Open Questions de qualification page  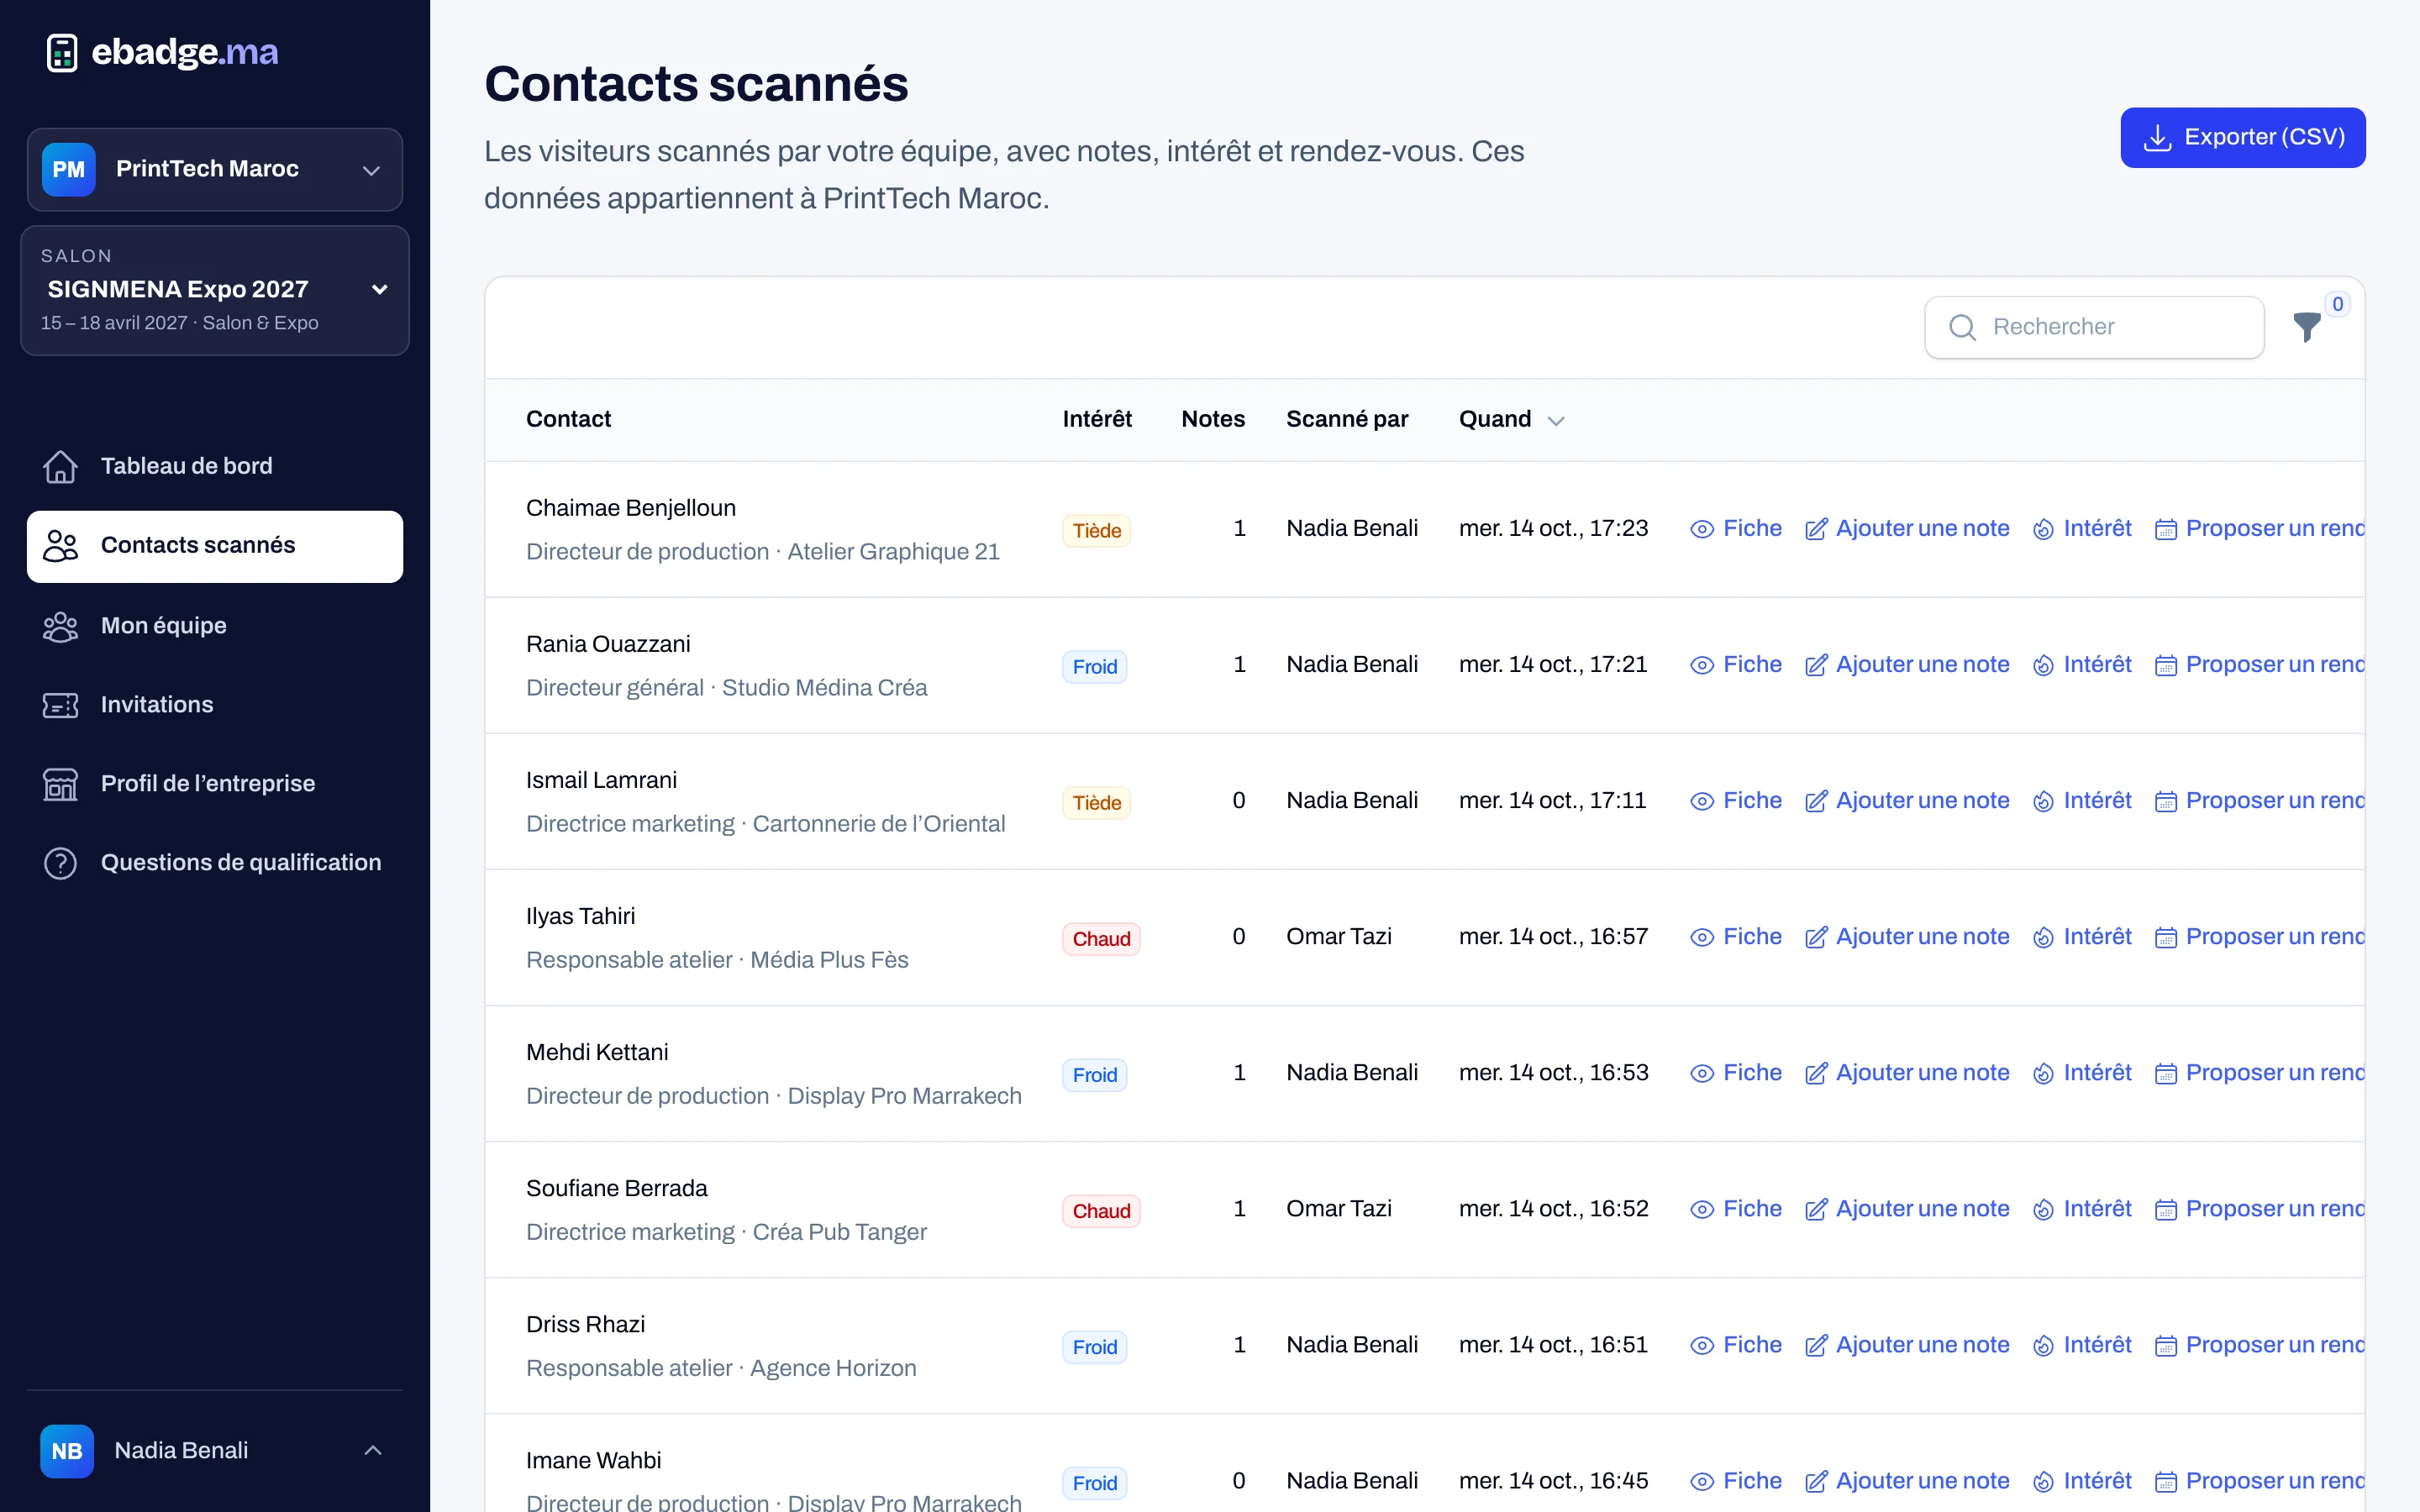coord(215,863)
